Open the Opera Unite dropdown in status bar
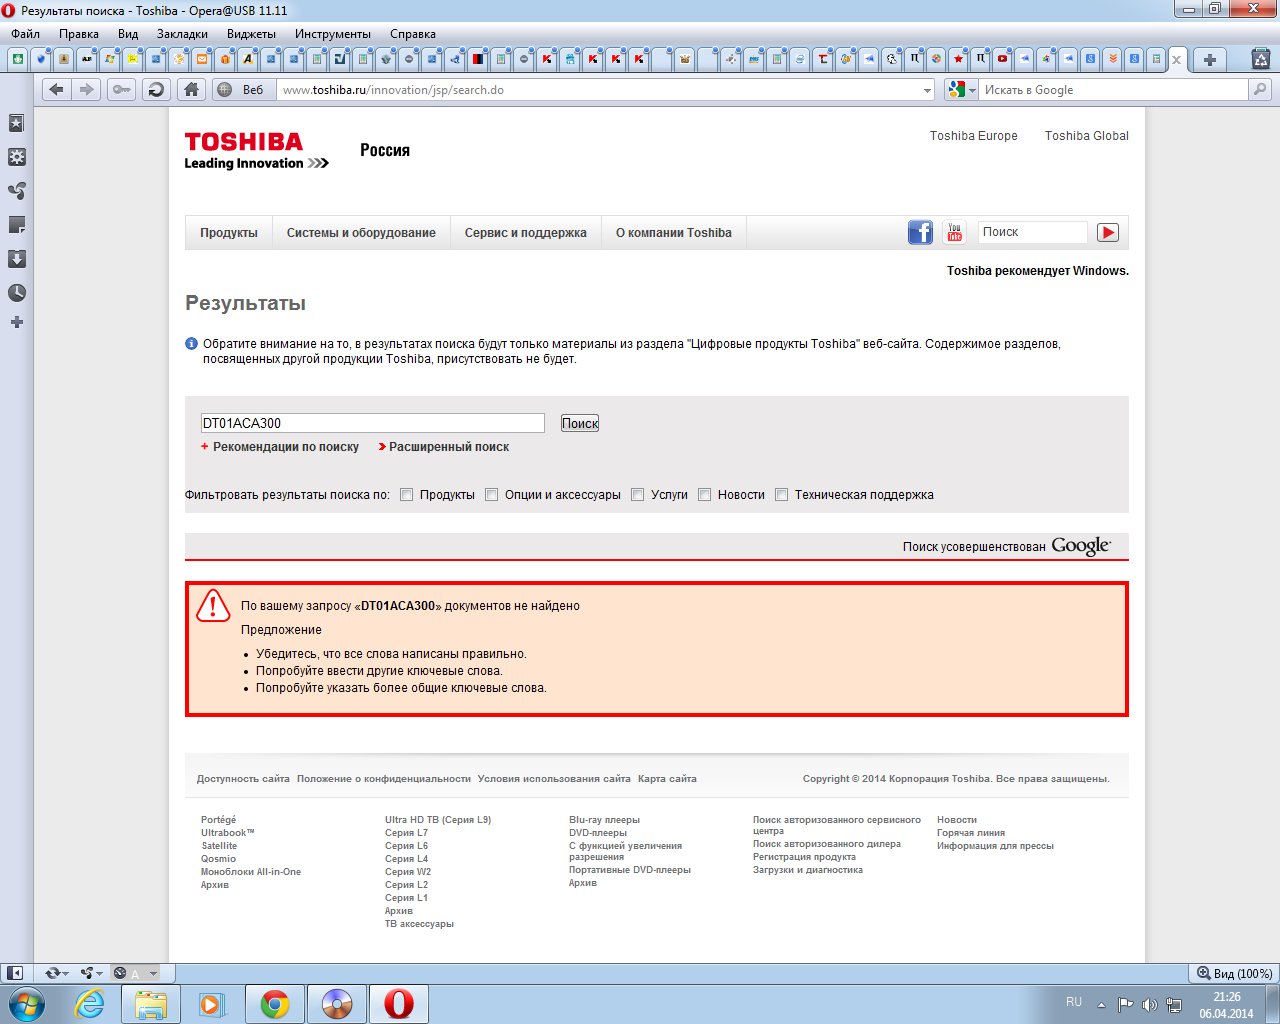The image size is (1280, 1024). [x=92, y=973]
